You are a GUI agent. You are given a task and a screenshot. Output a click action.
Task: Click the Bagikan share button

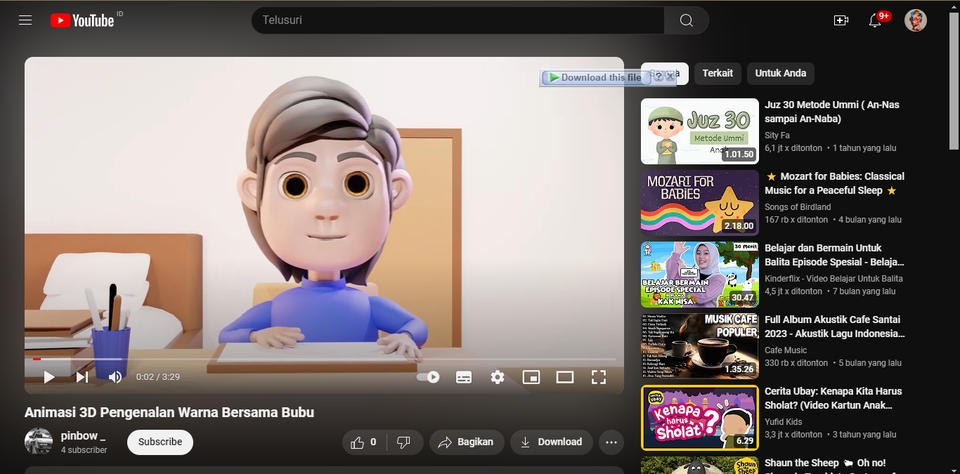coord(467,442)
